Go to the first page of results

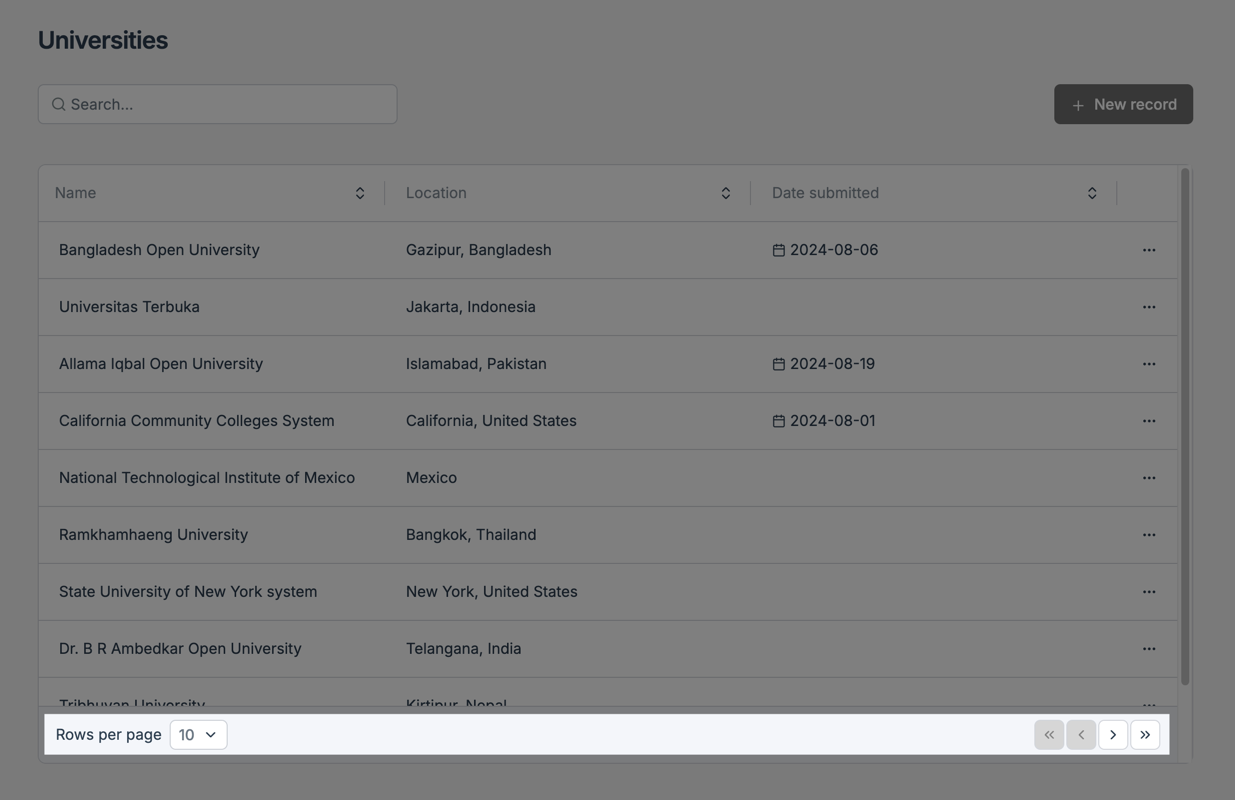tap(1048, 735)
